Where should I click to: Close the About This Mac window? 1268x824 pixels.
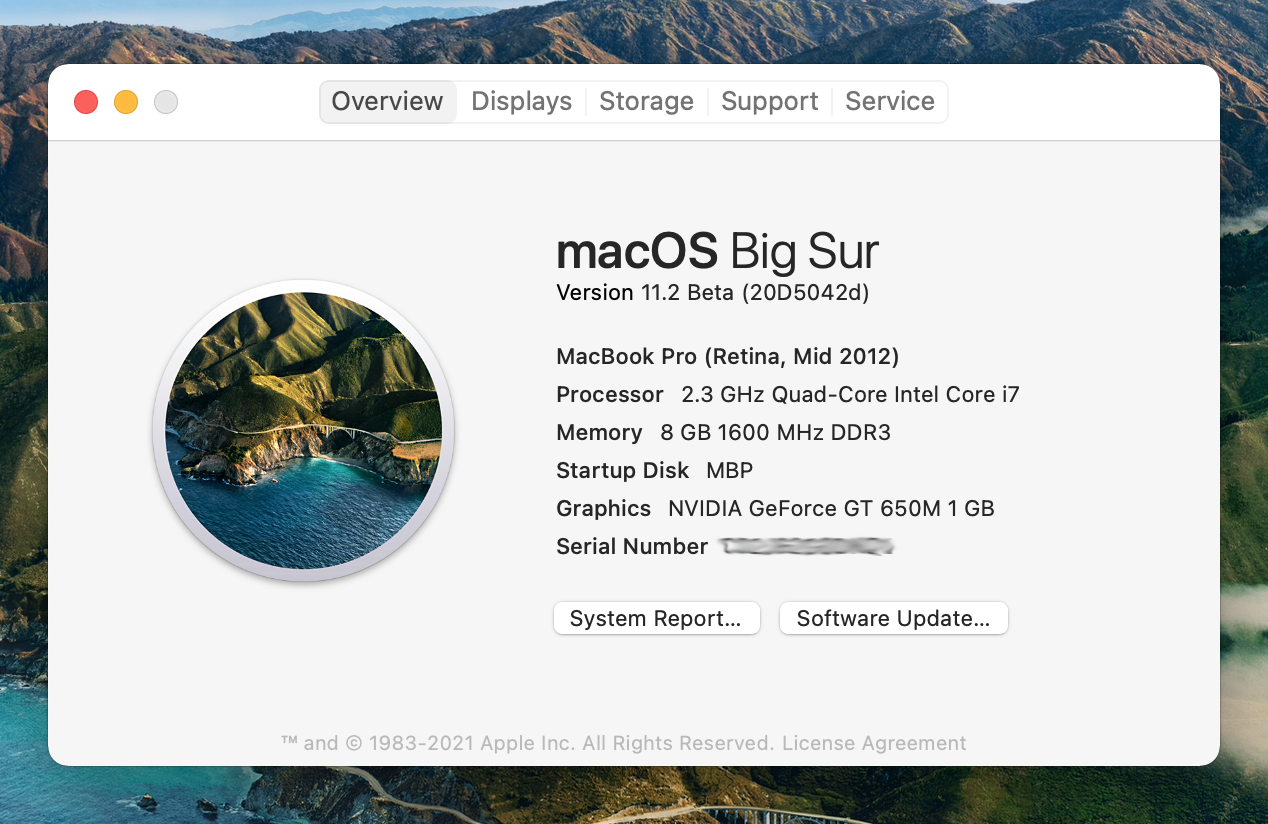pyautogui.click(x=86, y=102)
